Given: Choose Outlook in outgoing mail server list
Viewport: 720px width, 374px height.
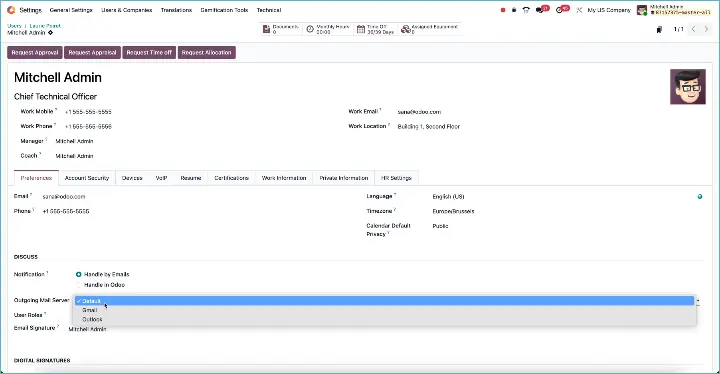Looking at the screenshot, I should point(384,319).
